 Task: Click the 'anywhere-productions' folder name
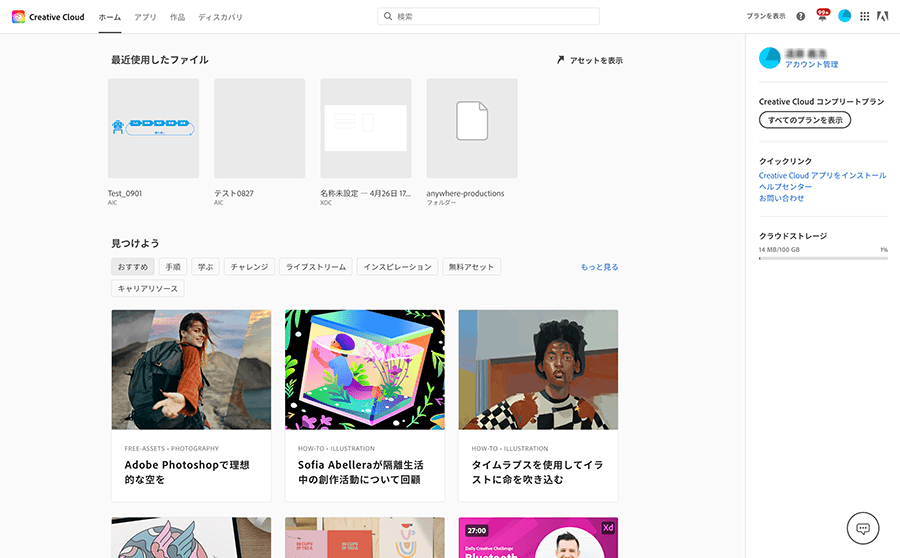pyautogui.click(x=465, y=193)
